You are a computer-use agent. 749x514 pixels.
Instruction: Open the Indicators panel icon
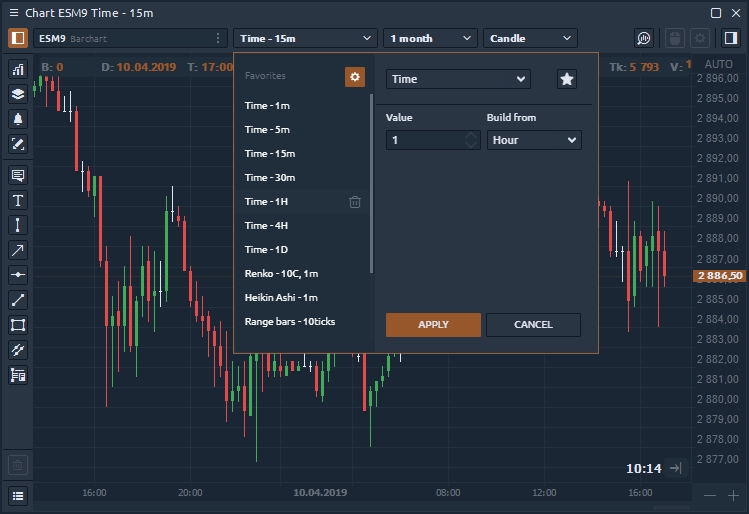coord(18,70)
